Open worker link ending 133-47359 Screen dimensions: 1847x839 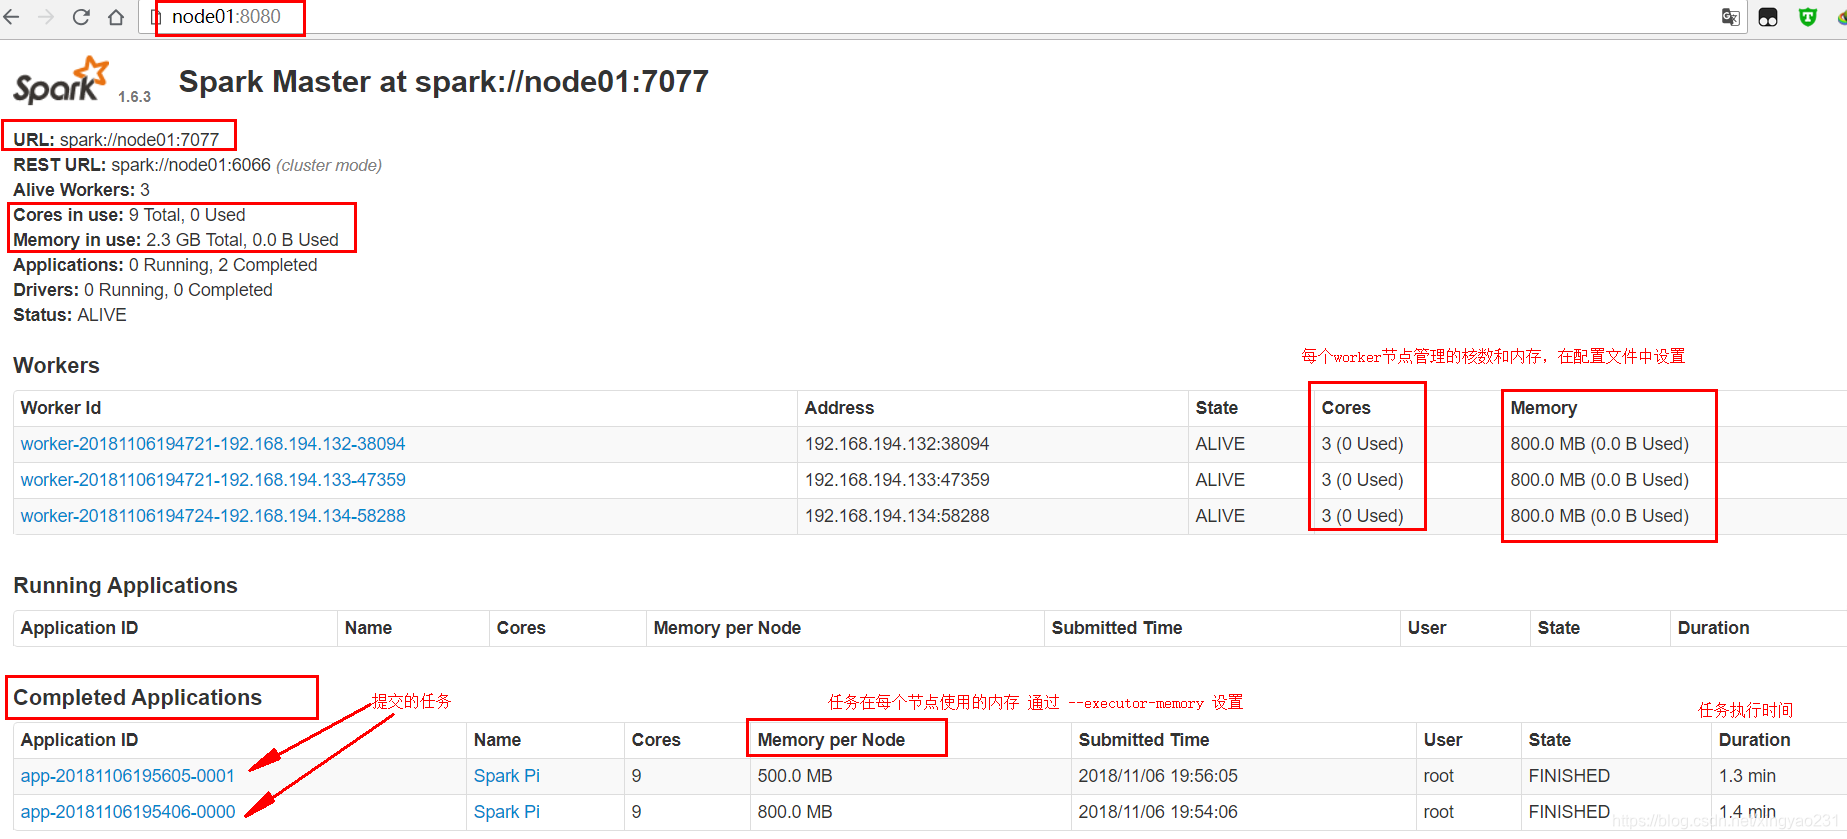tap(213, 480)
